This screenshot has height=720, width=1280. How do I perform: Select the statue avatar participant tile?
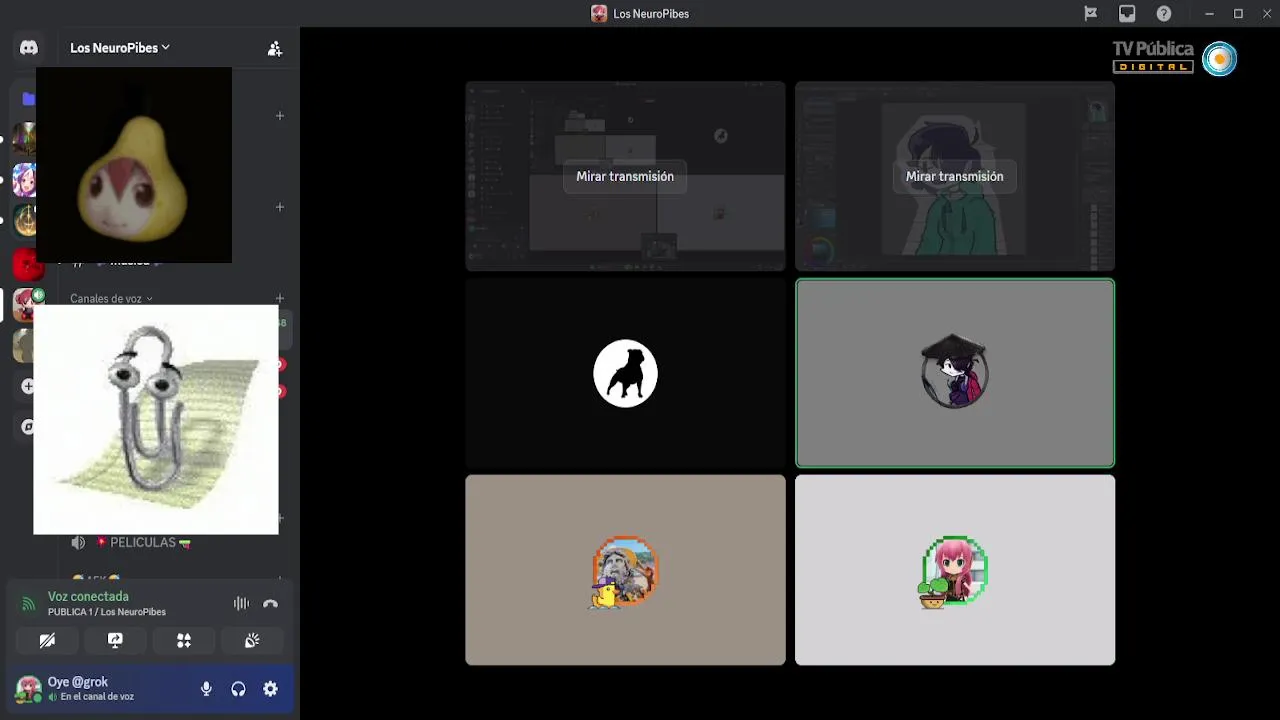(625, 570)
